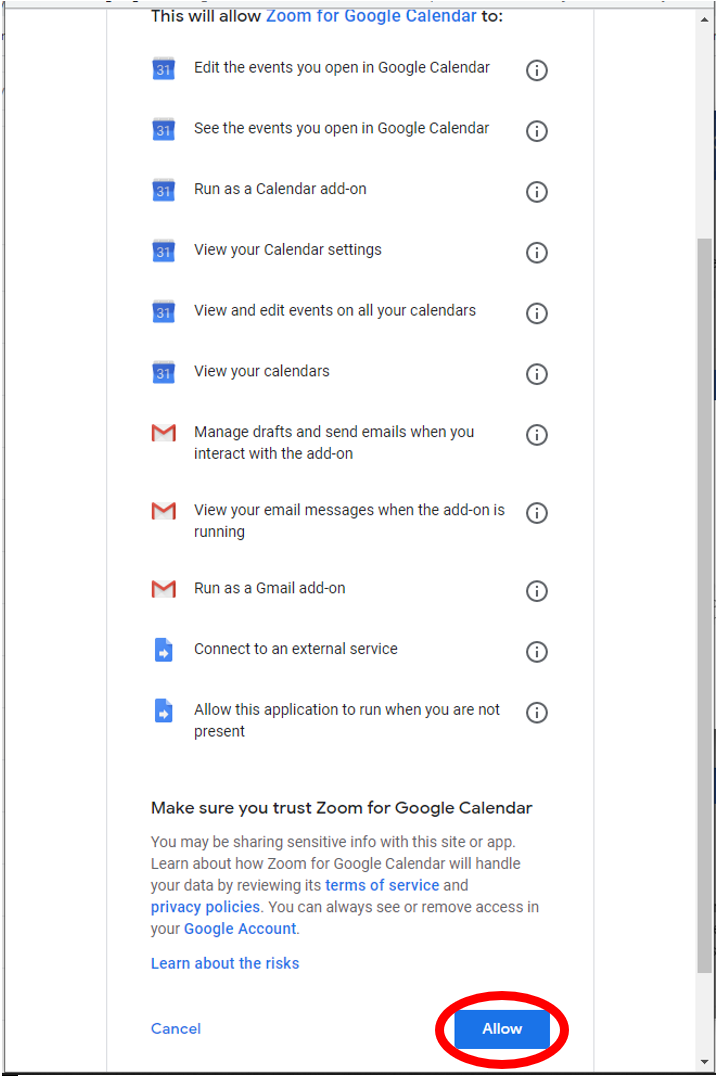717x1077 pixels.
Task: Click 'Manage drafts and send emails' text
Action: point(334,442)
